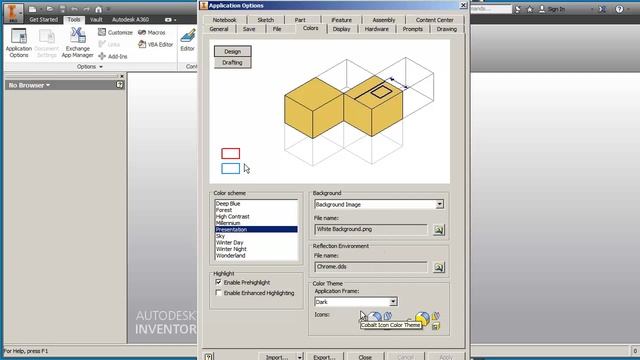Viewport: 640px width, 360px height.
Task: Open the Content Center tab
Action: [x=434, y=20]
